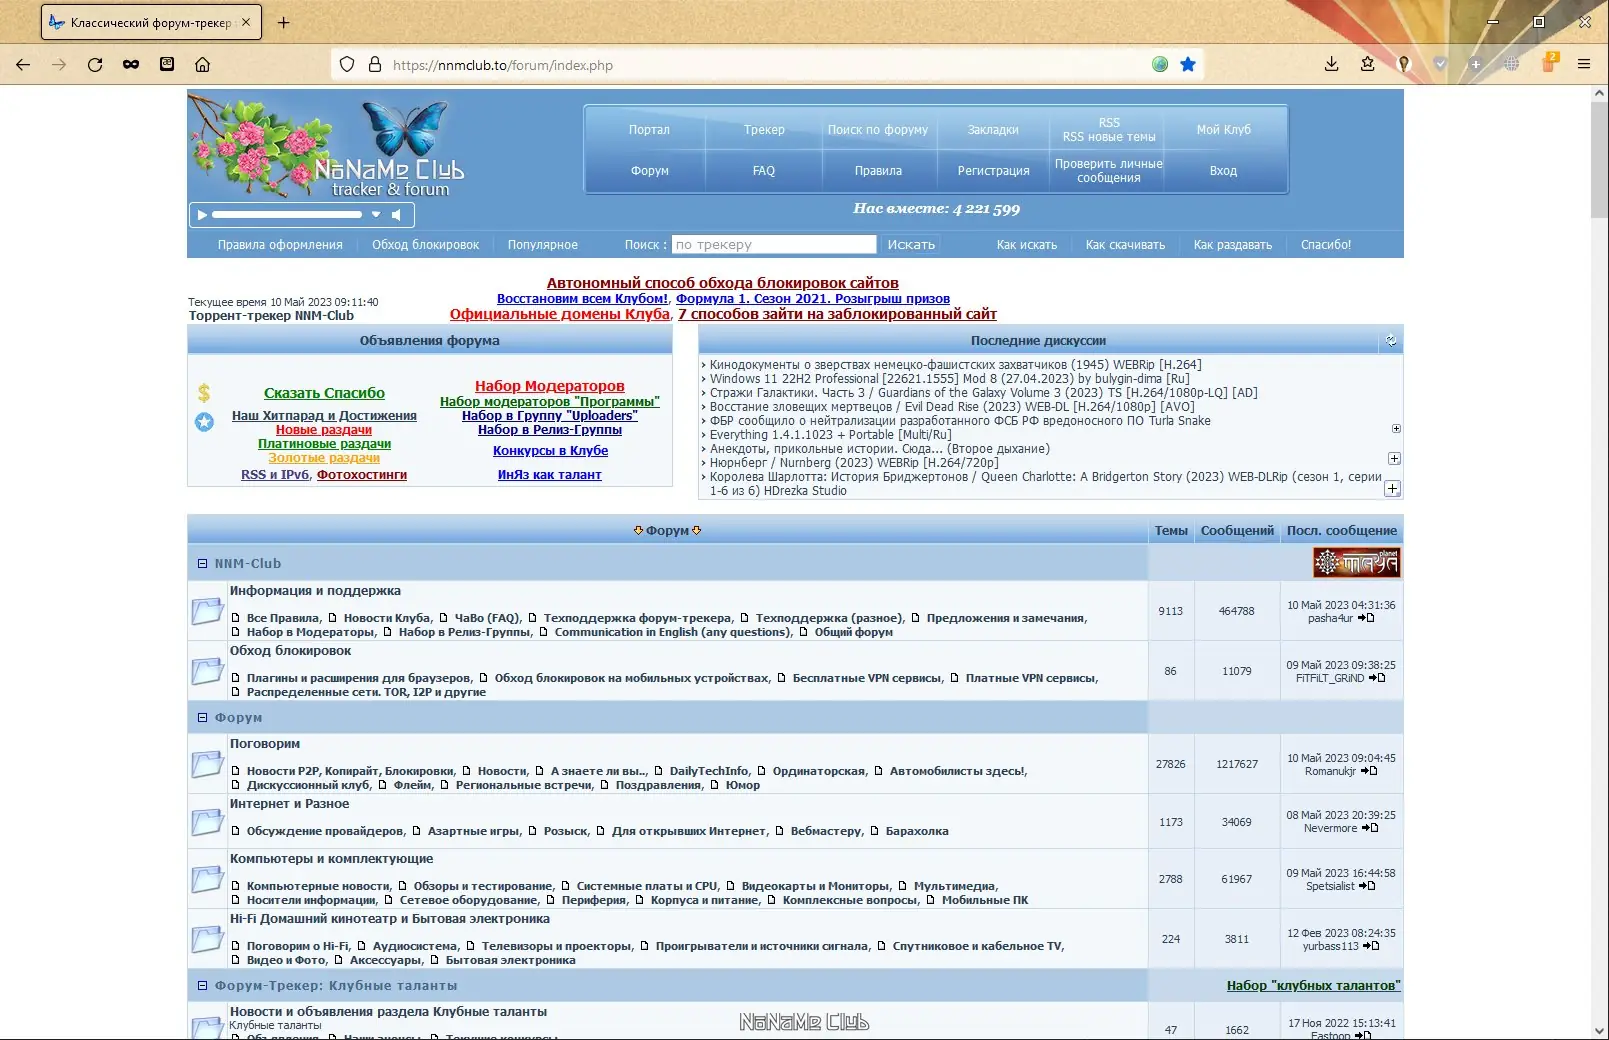Click the largest plus button in discussions panel
1609x1040 pixels.
point(1392,489)
